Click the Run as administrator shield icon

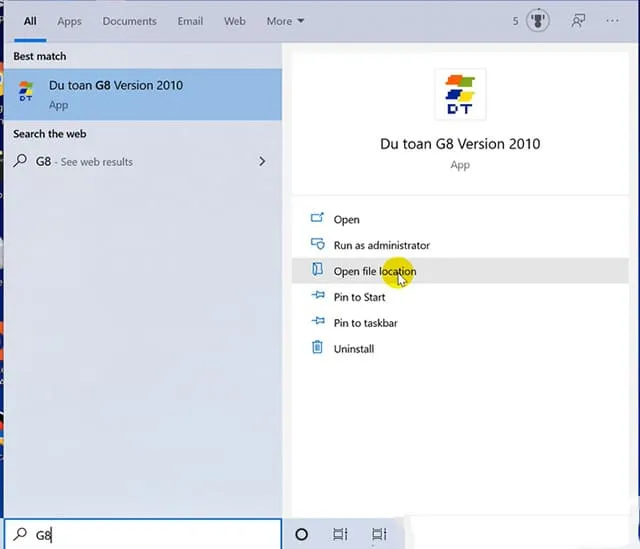tap(318, 244)
